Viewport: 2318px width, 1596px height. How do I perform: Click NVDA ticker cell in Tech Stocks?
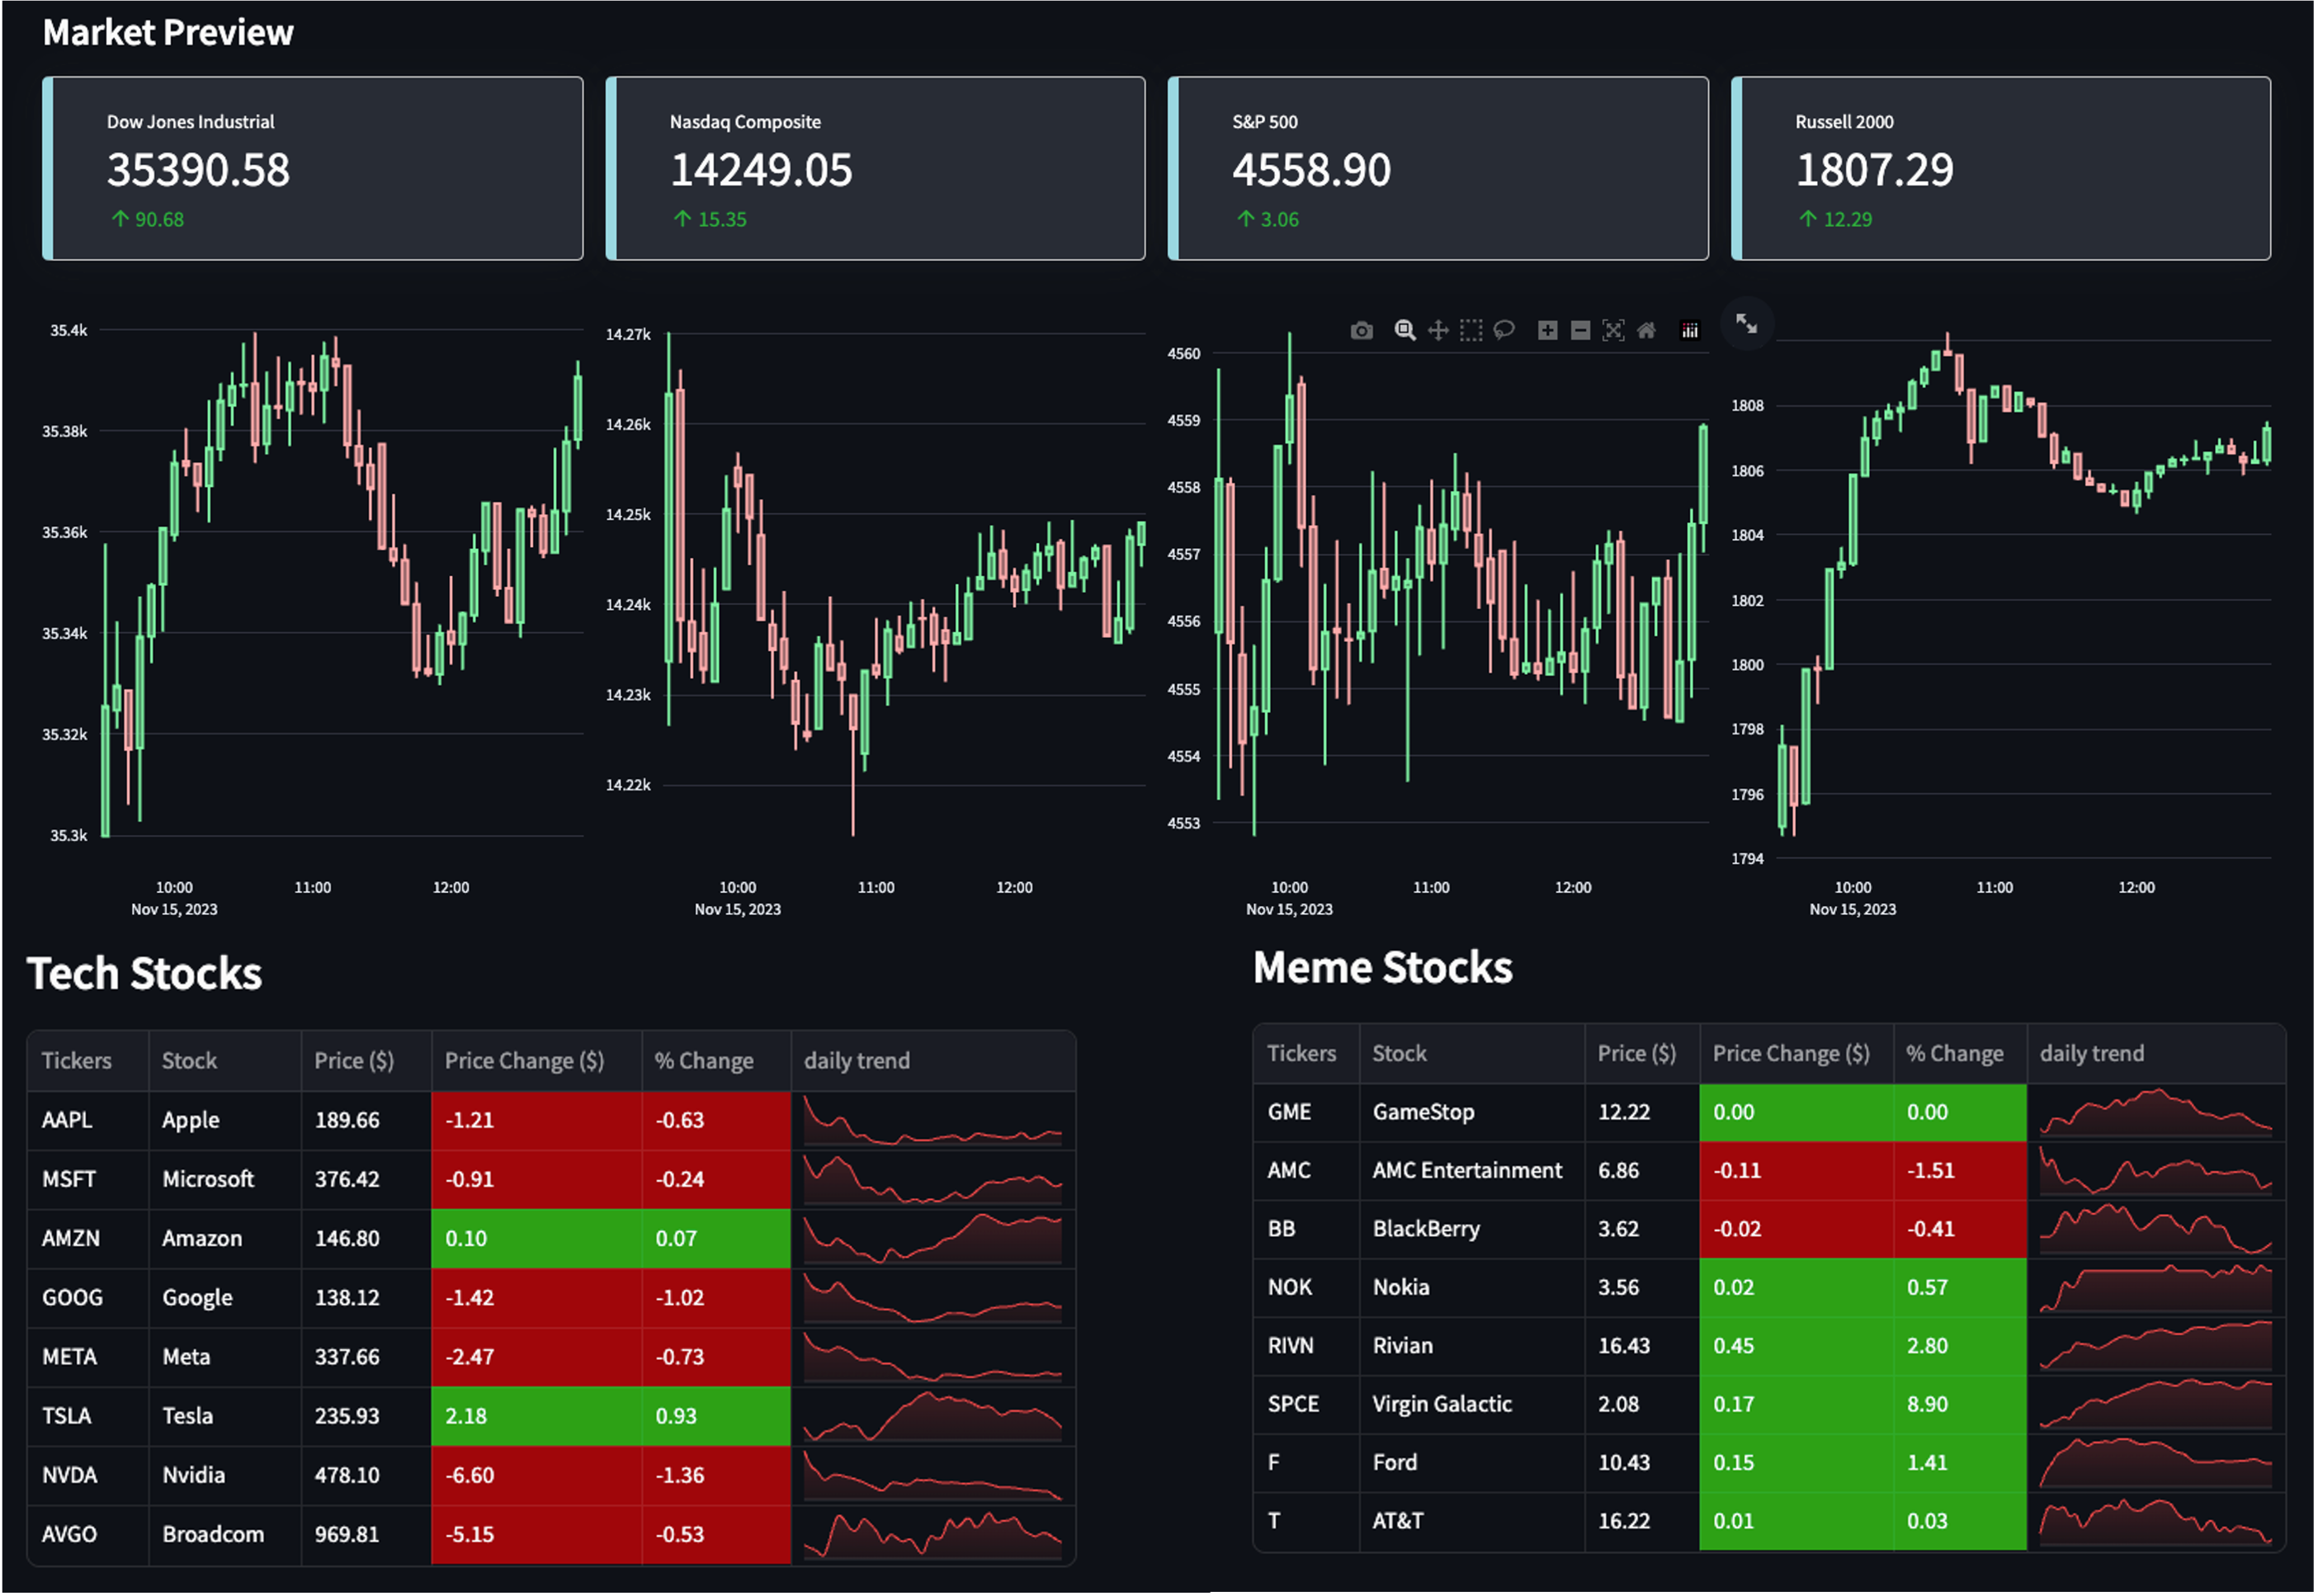[70, 1475]
